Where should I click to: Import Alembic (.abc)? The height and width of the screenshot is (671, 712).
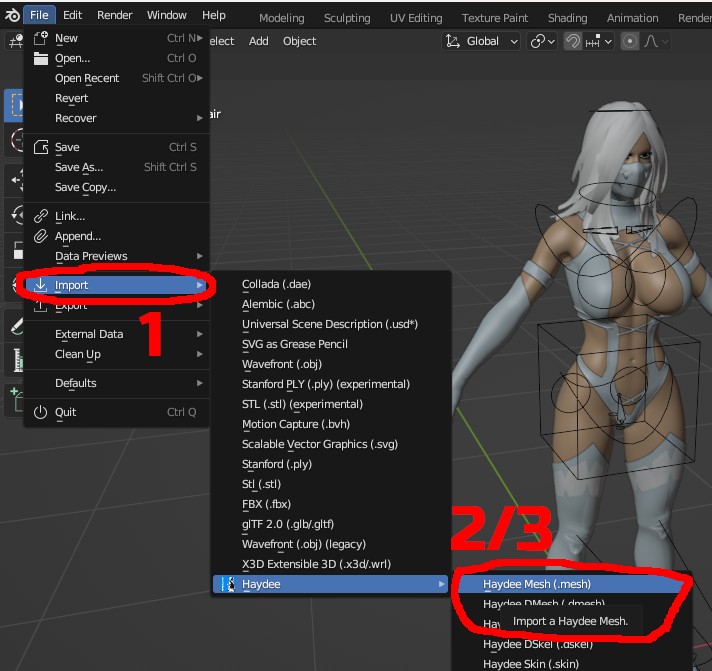click(x=331, y=304)
